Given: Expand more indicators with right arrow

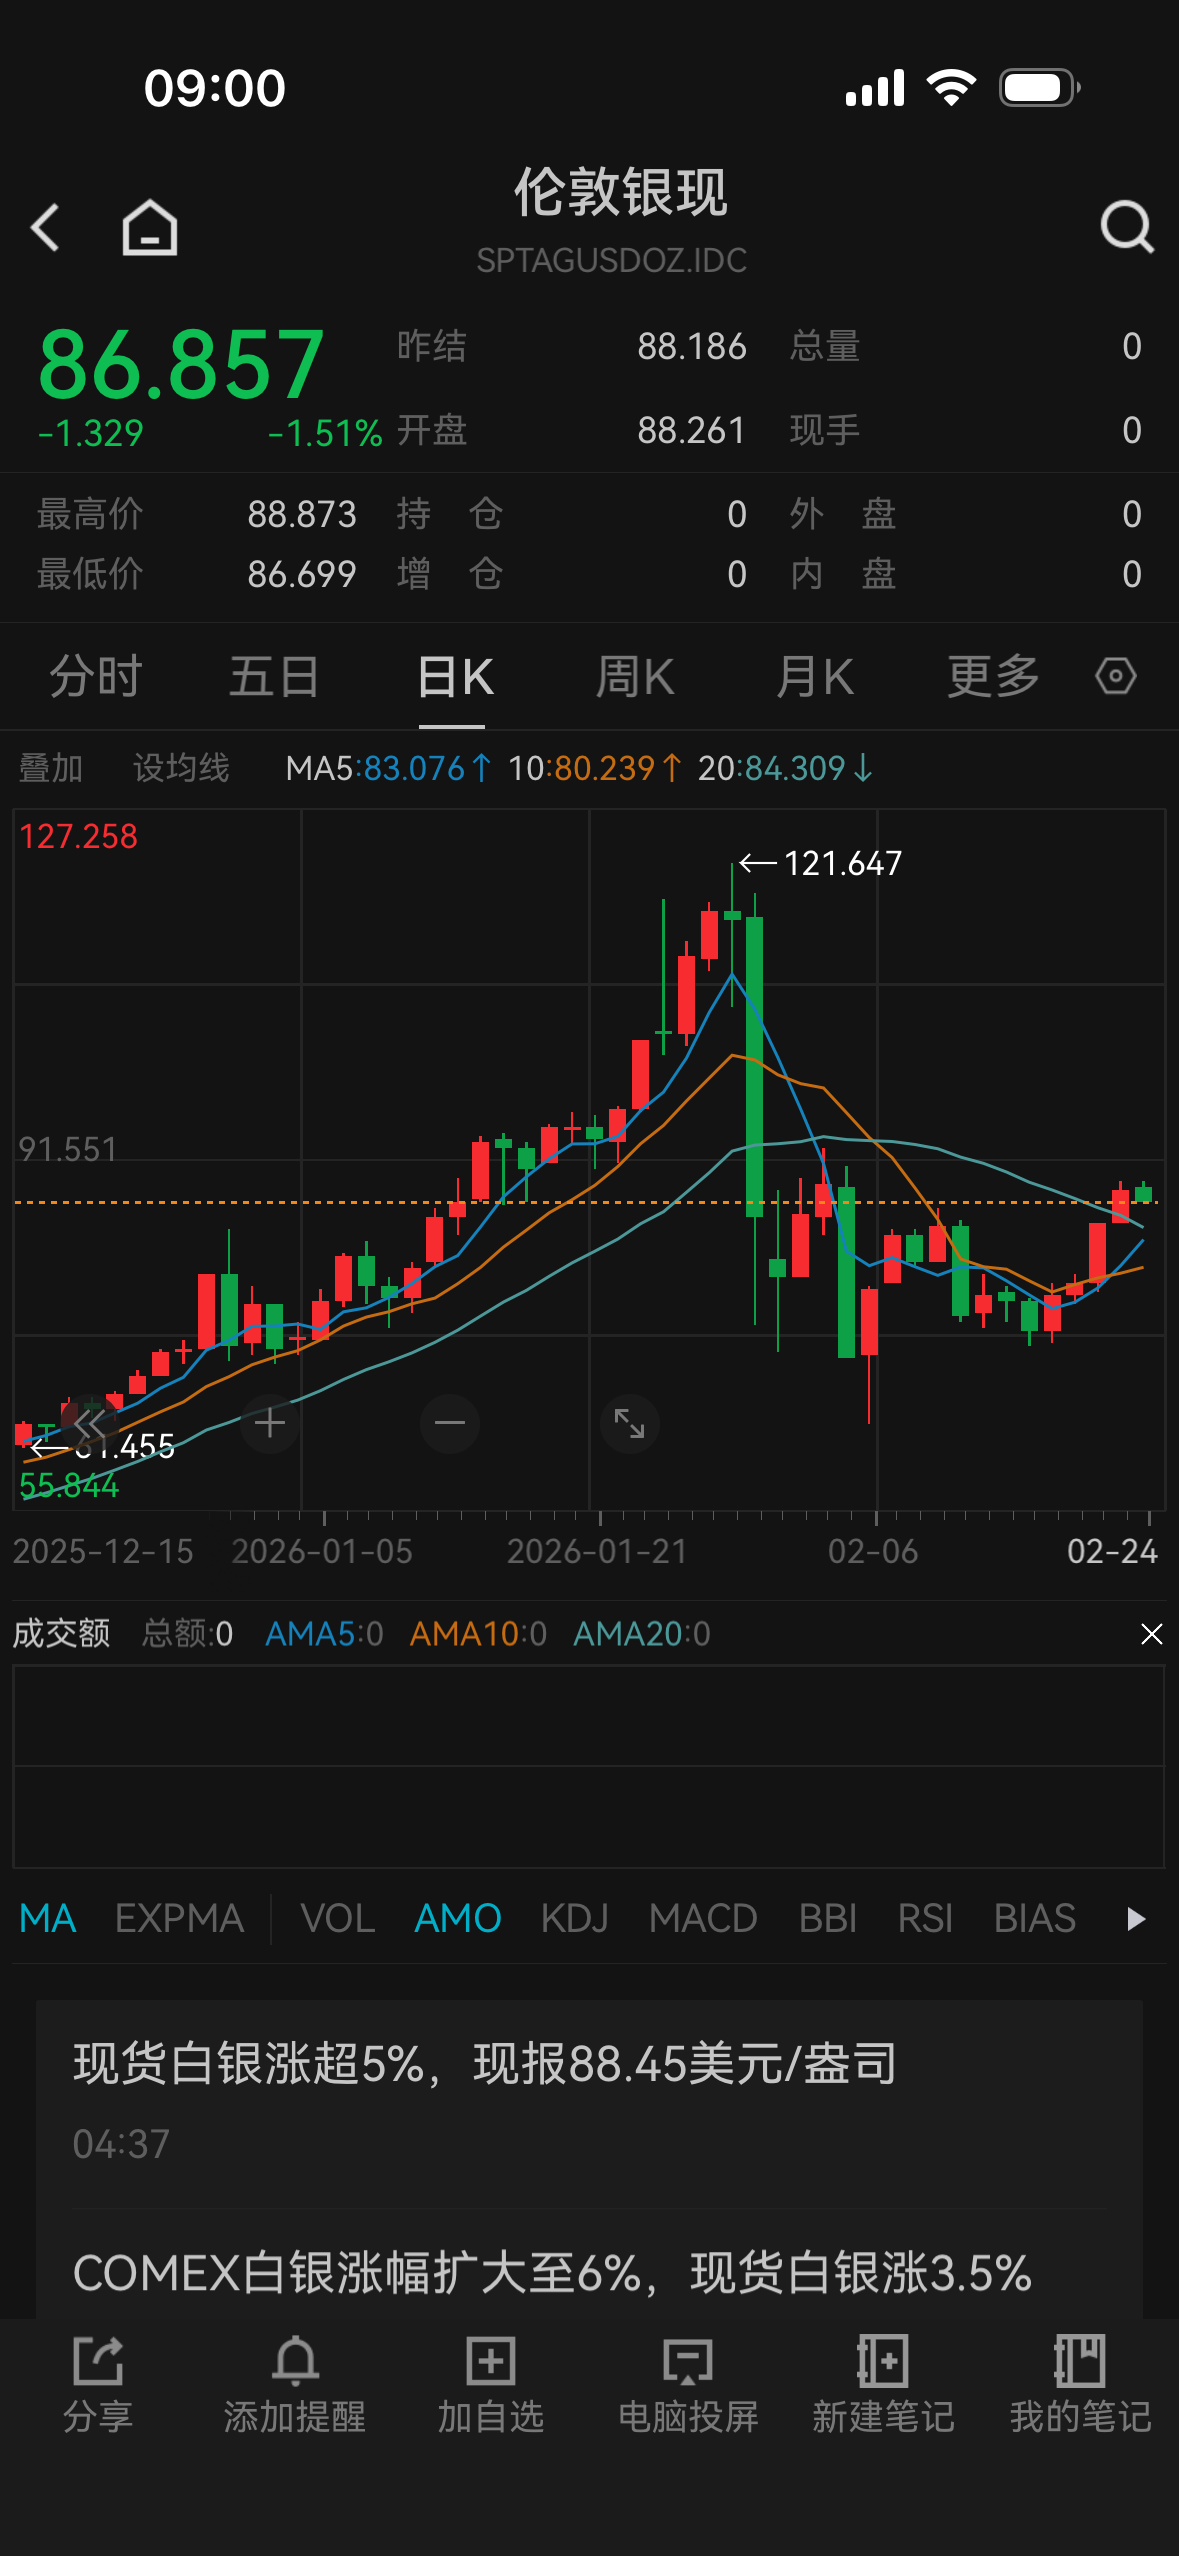Looking at the screenshot, I should pyautogui.click(x=1135, y=1918).
